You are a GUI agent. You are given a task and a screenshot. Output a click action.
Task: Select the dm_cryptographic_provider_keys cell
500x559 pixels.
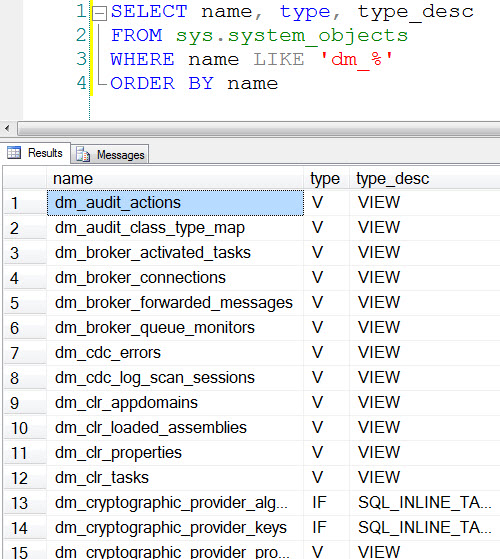pyautogui.click(x=175, y=528)
